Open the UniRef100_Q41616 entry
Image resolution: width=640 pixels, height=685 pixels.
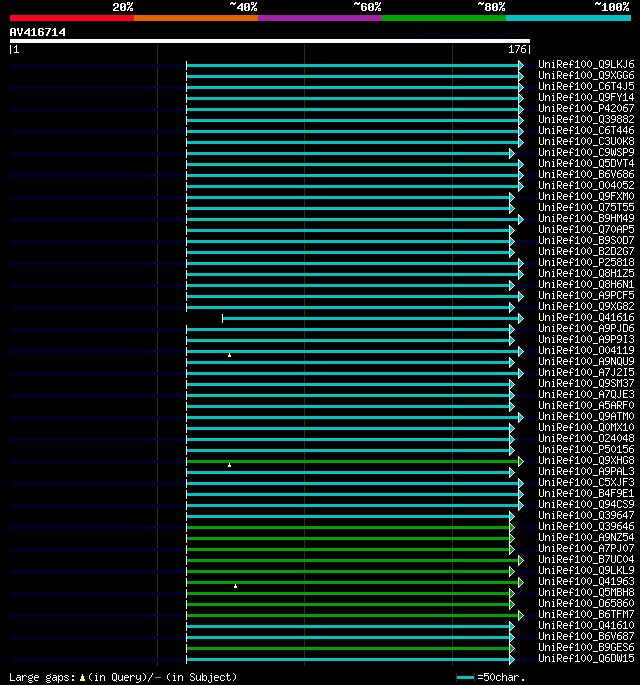tap(586, 318)
